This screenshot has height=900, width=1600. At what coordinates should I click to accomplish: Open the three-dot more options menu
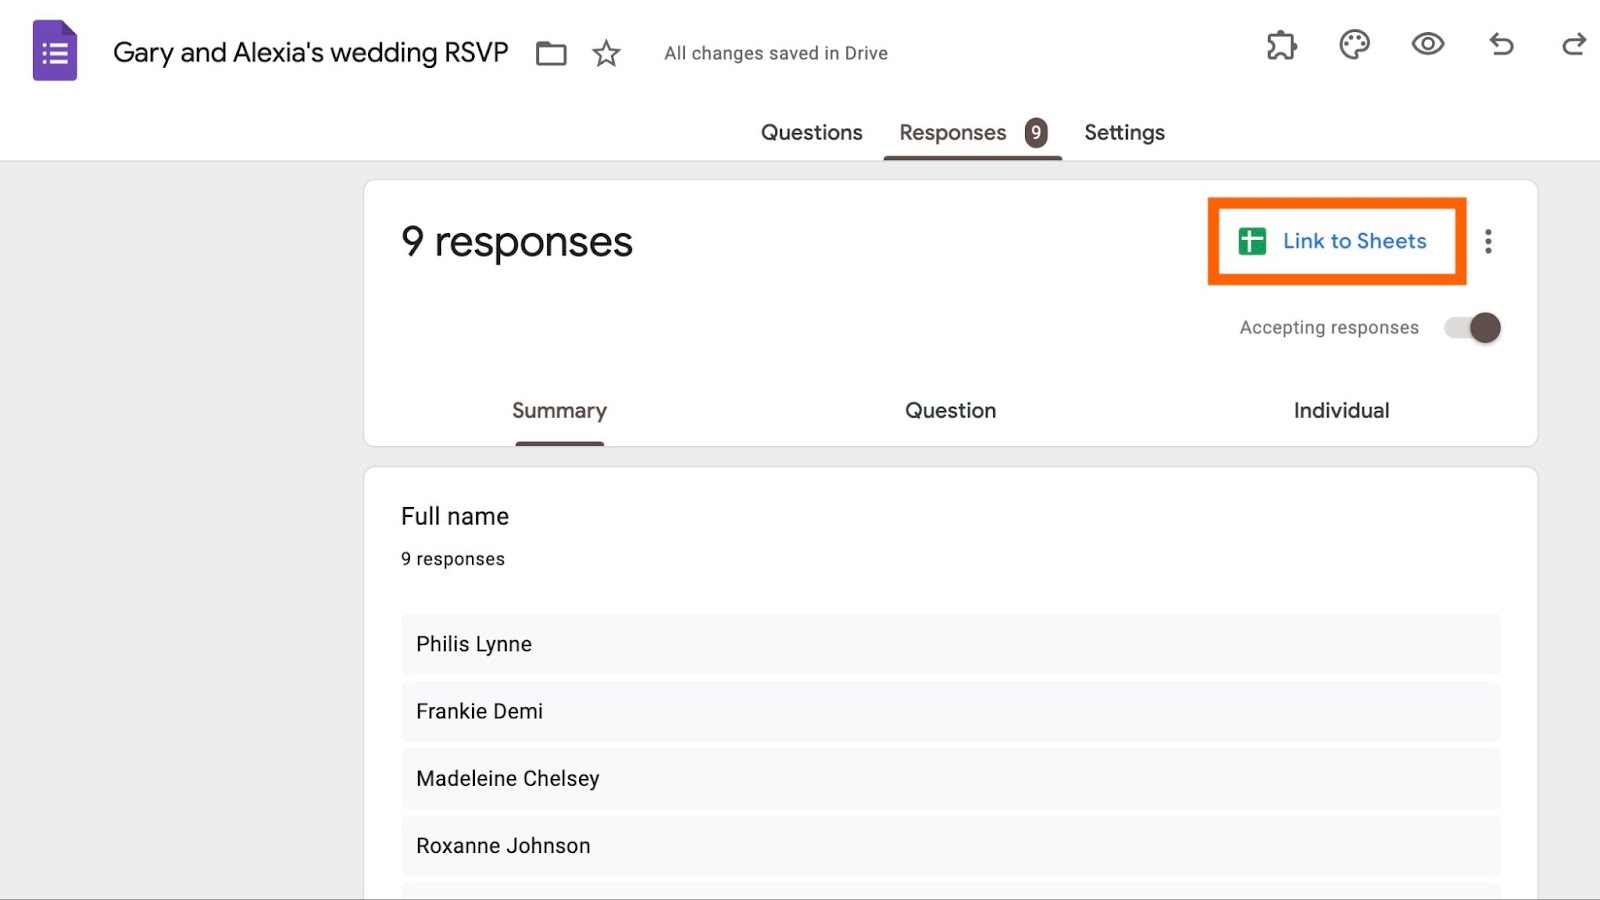tap(1488, 241)
